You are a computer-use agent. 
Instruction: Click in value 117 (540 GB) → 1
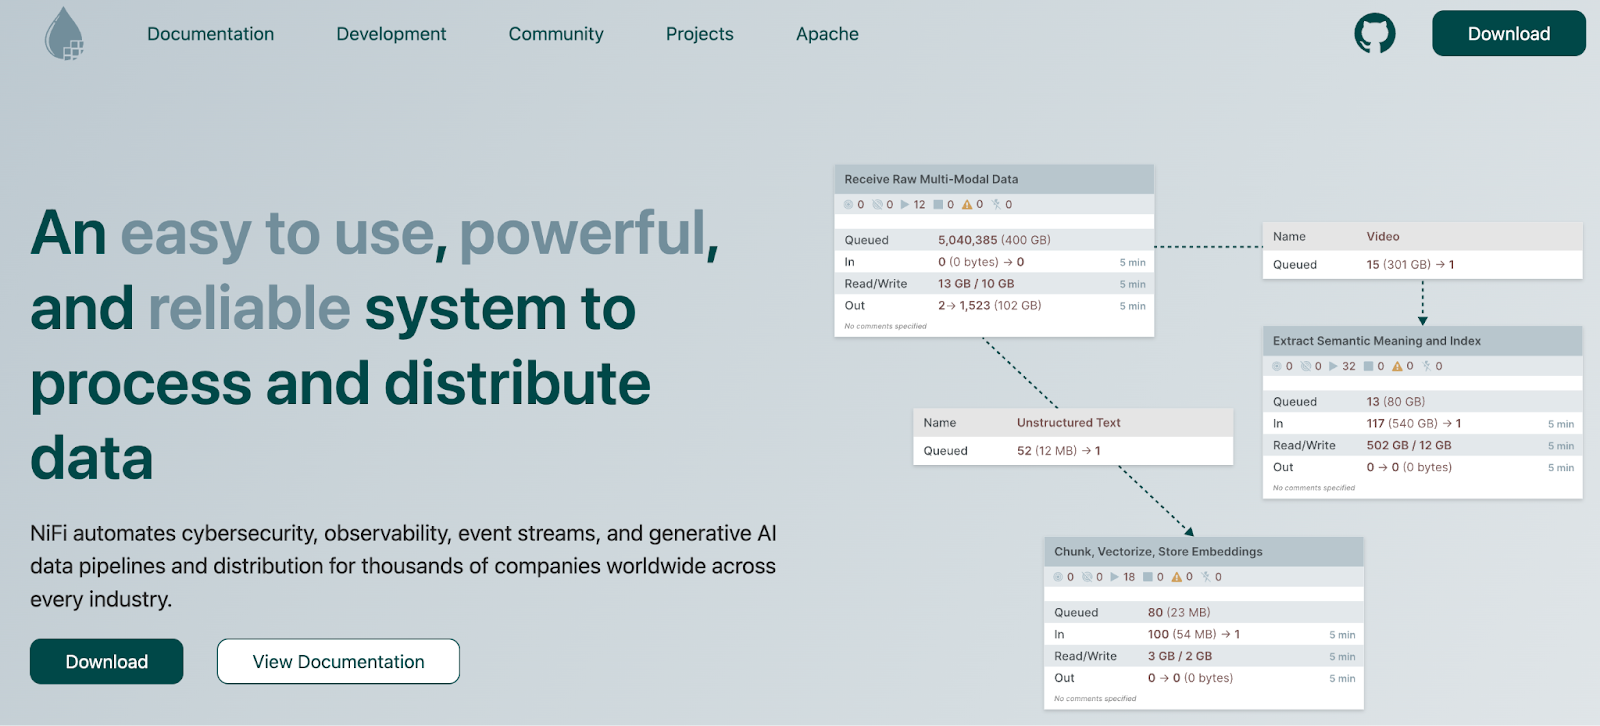pyautogui.click(x=1414, y=424)
